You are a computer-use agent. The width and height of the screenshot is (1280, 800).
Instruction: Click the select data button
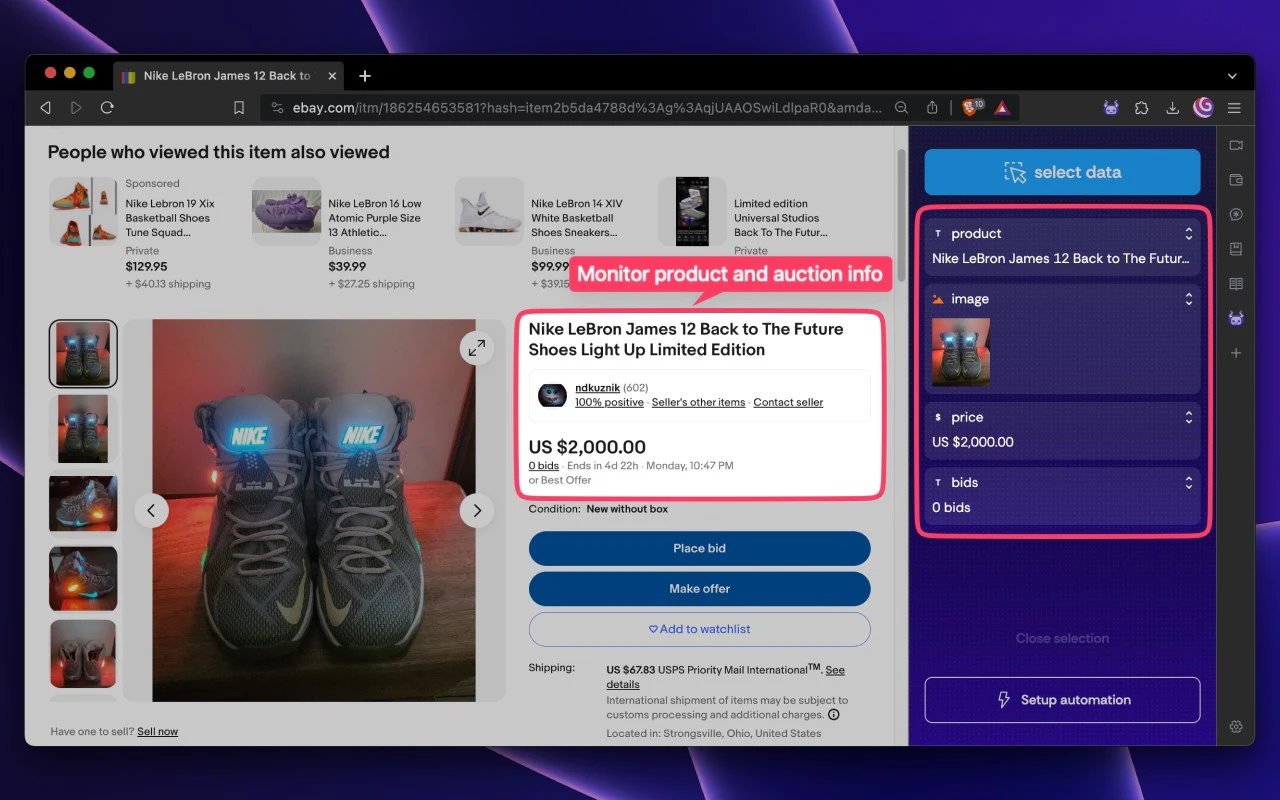(x=1062, y=172)
